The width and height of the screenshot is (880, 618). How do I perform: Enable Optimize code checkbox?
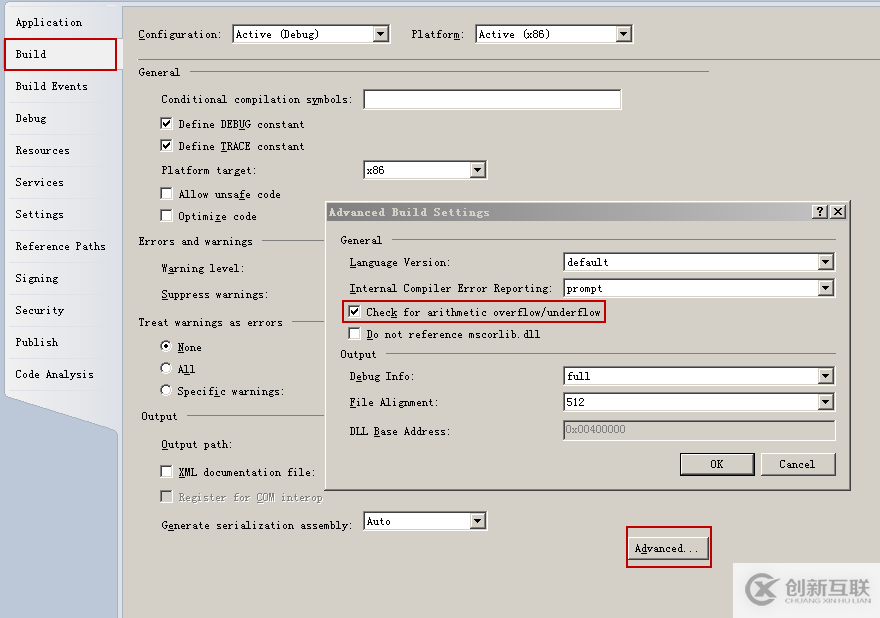[166, 216]
